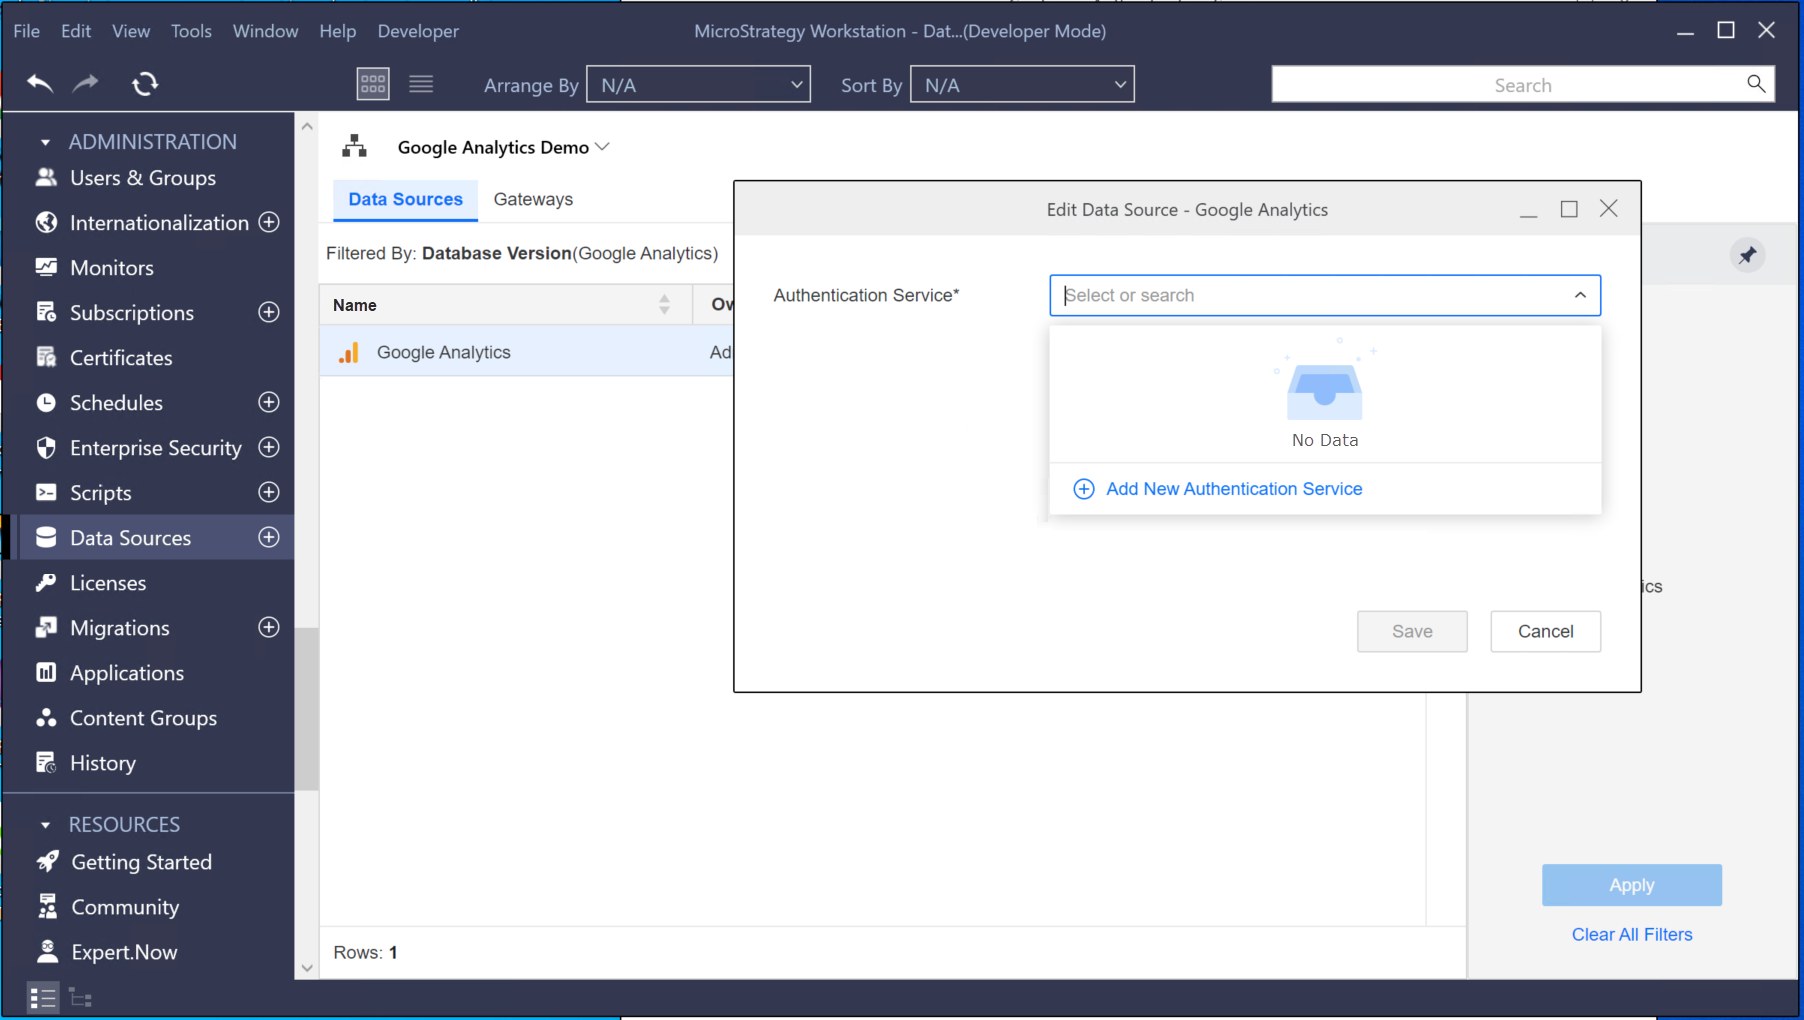The width and height of the screenshot is (1804, 1020).
Task: Open the Arrange By dropdown
Action: 698,85
